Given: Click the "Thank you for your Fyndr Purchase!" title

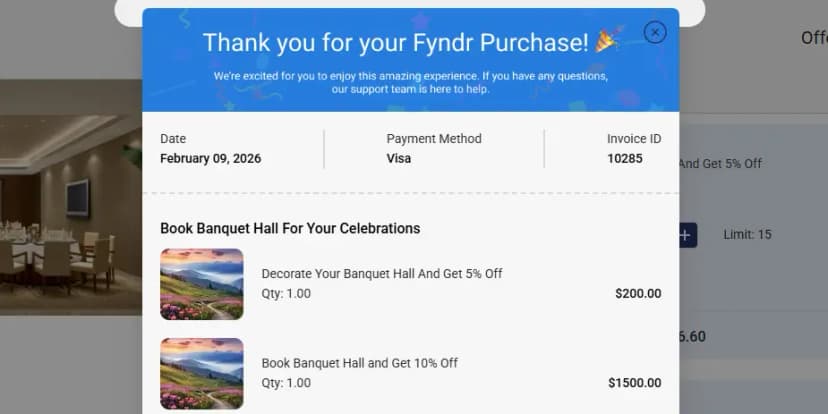Looking at the screenshot, I should click(x=395, y=42).
